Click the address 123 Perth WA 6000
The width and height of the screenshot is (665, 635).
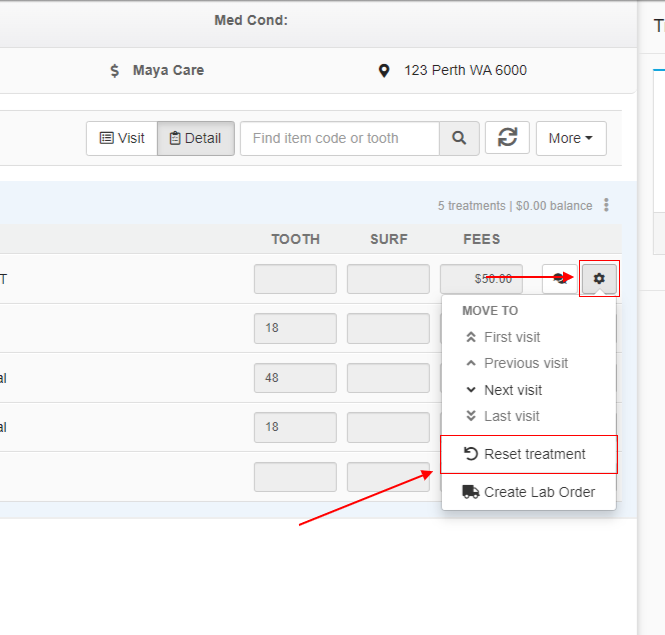tap(465, 70)
